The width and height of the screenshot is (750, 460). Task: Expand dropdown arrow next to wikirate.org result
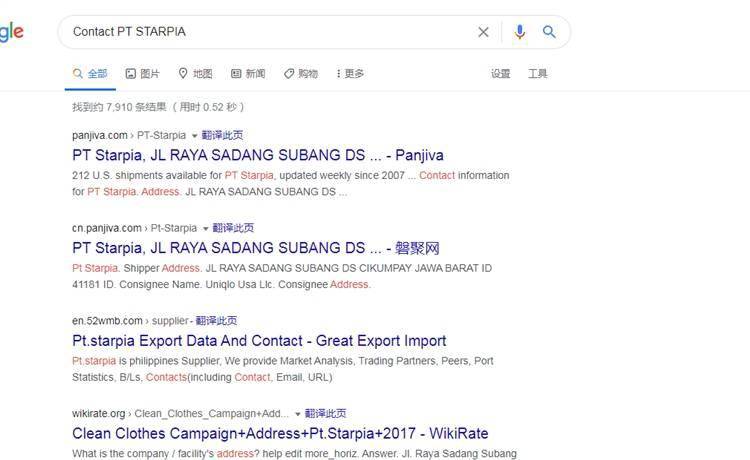(x=298, y=414)
